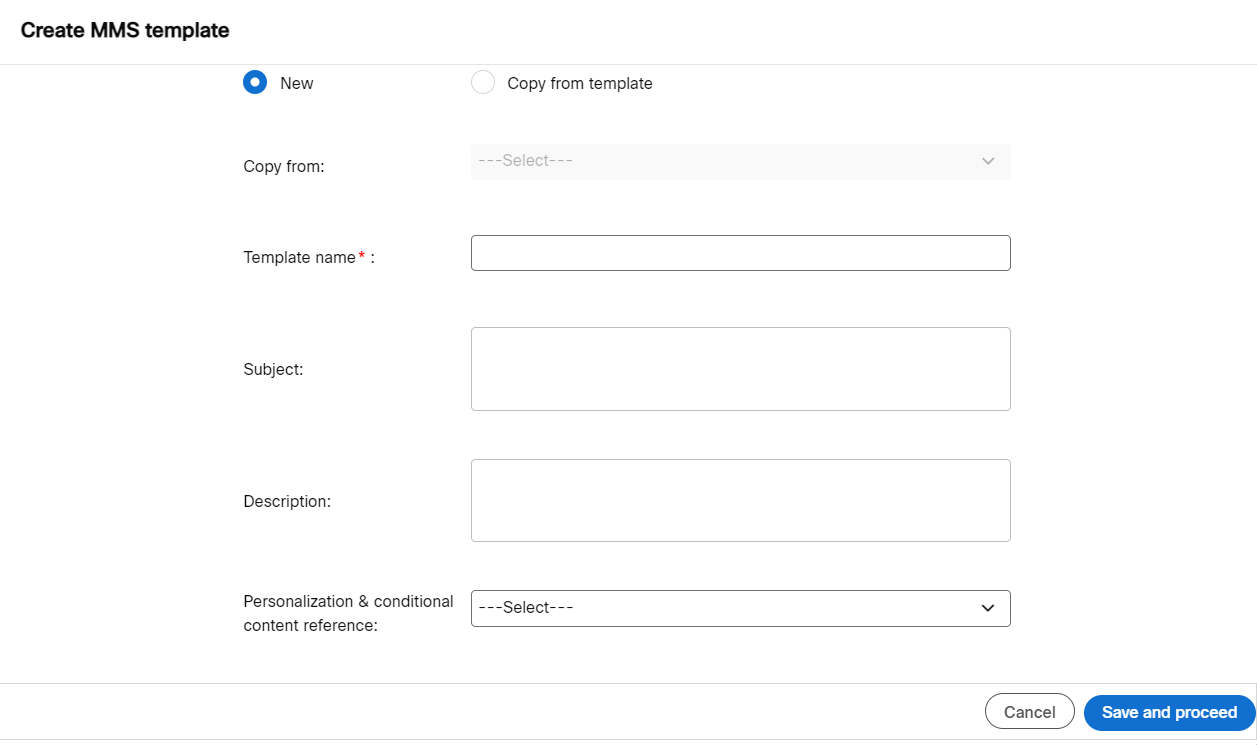Click the "Subject:" field label
This screenshot has width=1257, height=745.
pos(273,369)
